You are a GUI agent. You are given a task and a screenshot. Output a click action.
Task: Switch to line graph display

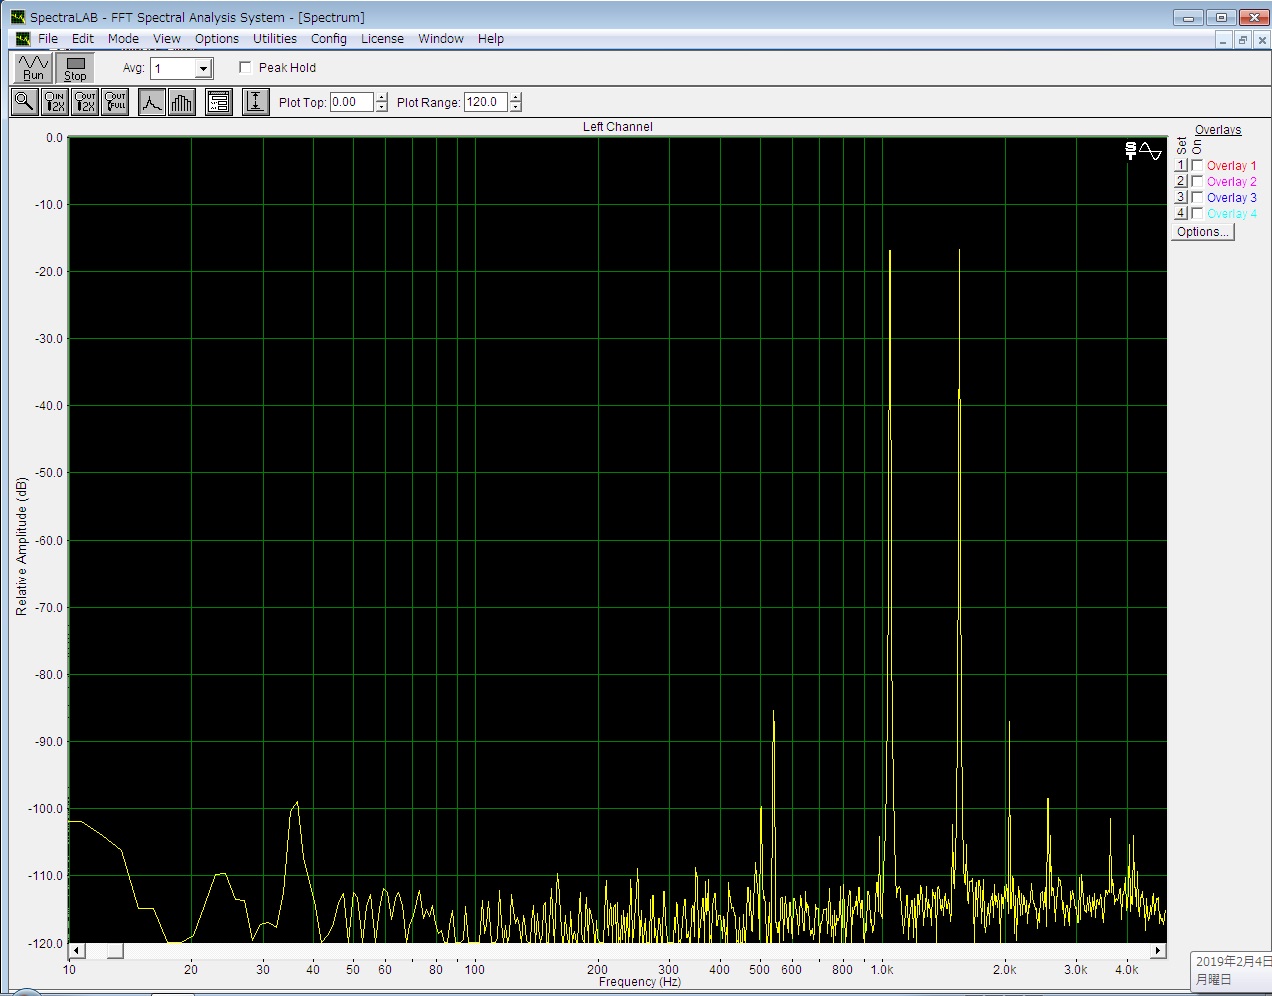pyautogui.click(x=151, y=102)
